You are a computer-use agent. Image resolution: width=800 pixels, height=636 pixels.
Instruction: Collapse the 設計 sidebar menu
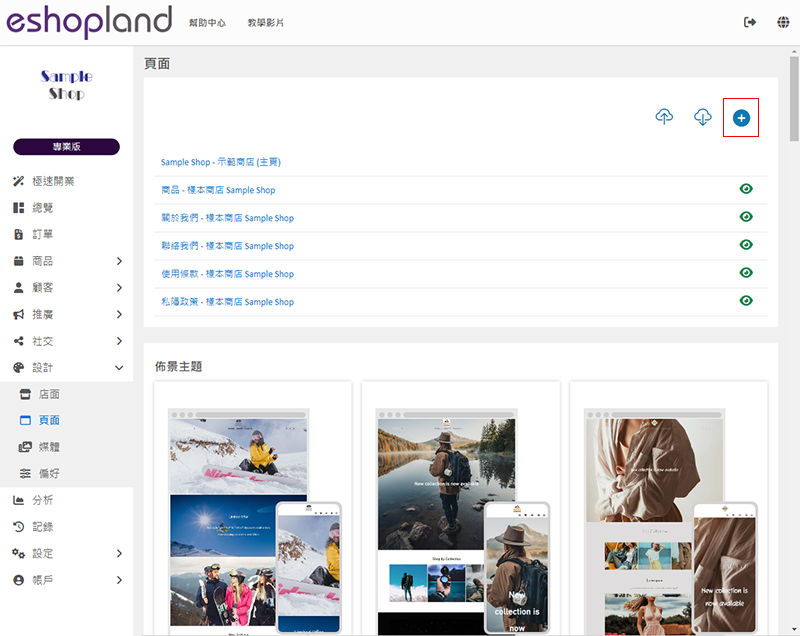[119, 368]
